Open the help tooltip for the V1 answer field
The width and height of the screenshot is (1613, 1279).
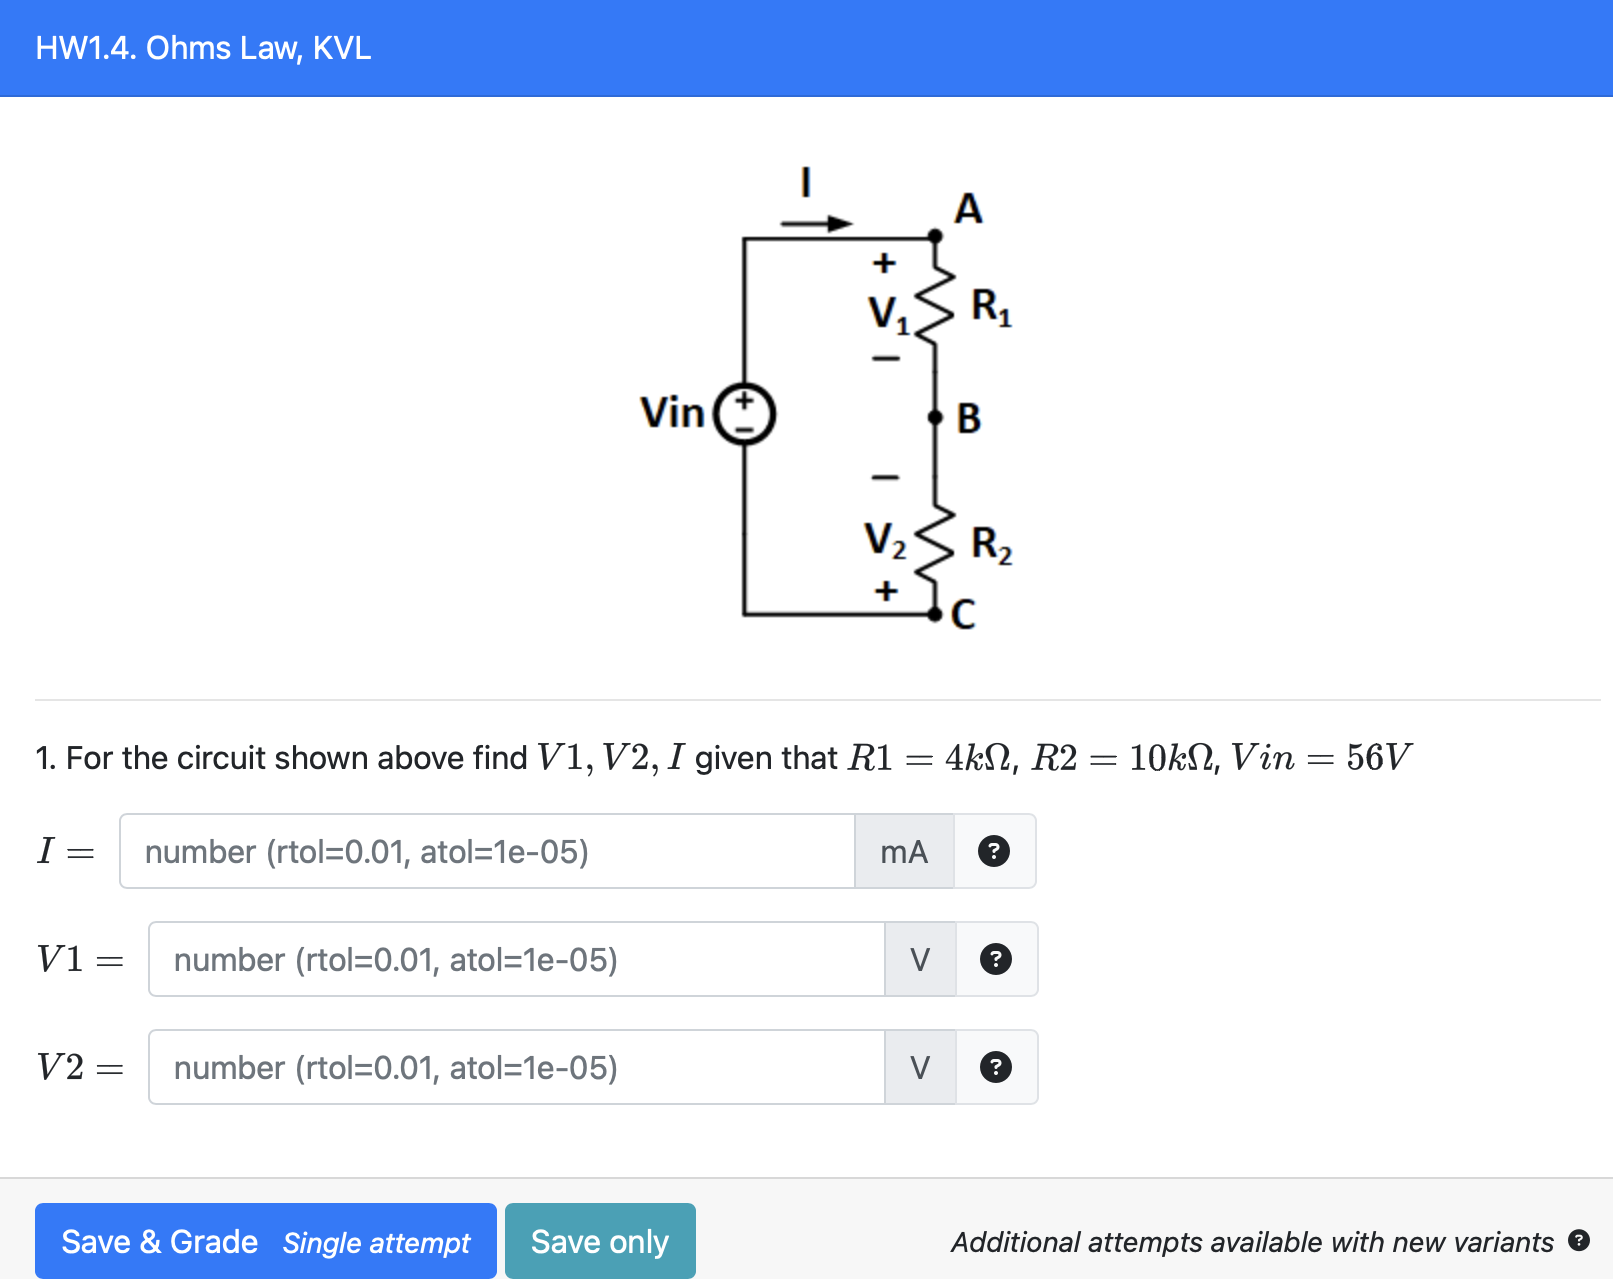click(996, 960)
